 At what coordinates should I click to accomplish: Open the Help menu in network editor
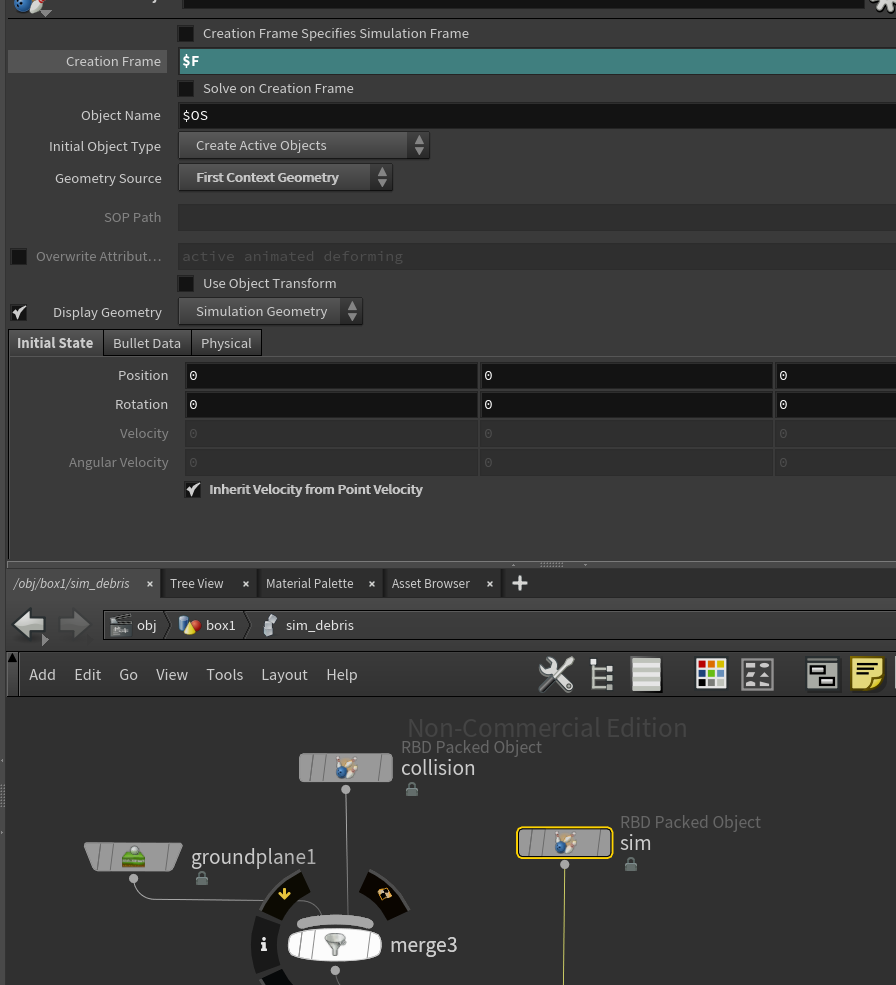[342, 675]
